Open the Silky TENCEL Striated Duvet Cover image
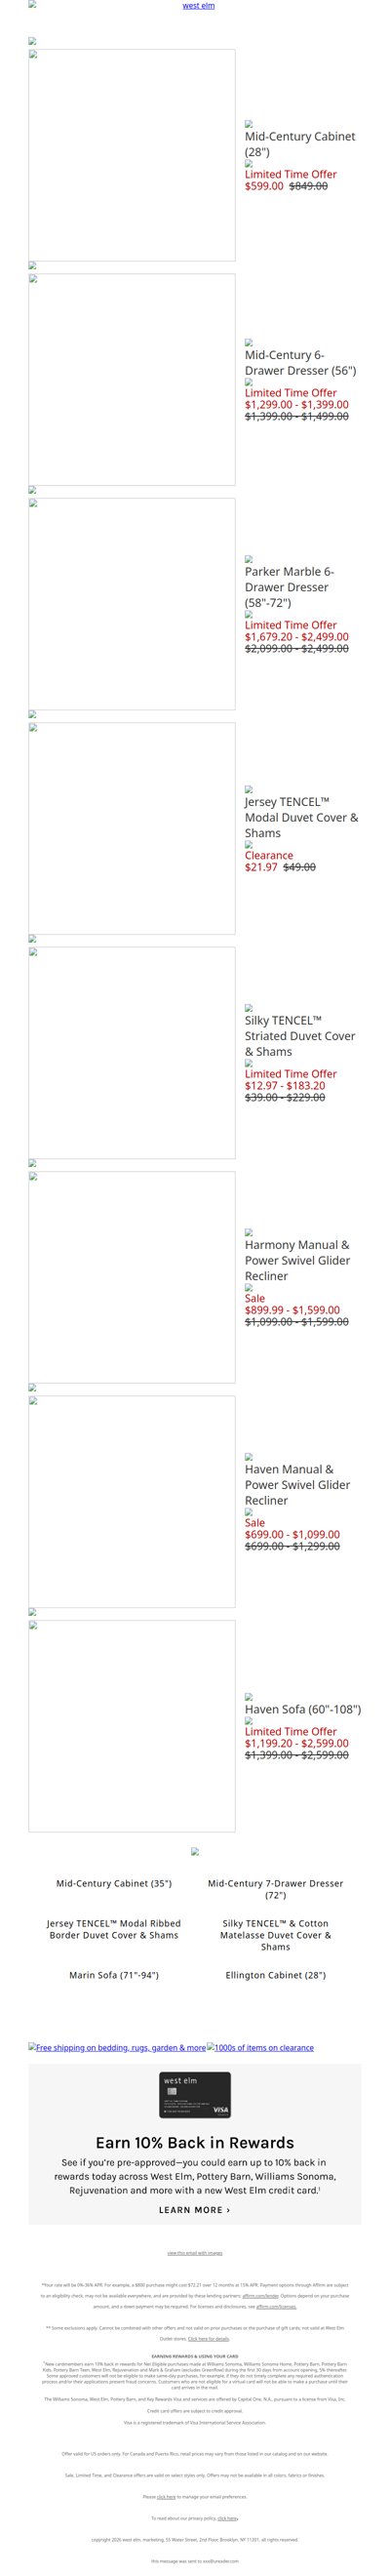 pyautogui.click(x=132, y=1053)
